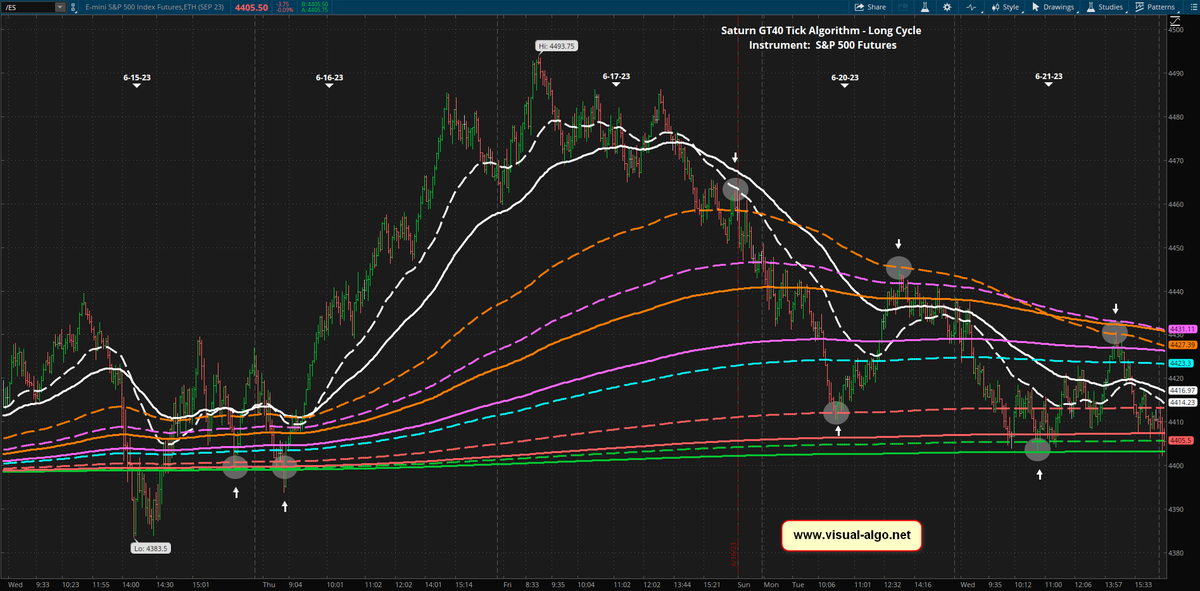Click the Hi: 4493.75 price bubble
This screenshot has height=591, width=1200.
[x=555, y=46]
